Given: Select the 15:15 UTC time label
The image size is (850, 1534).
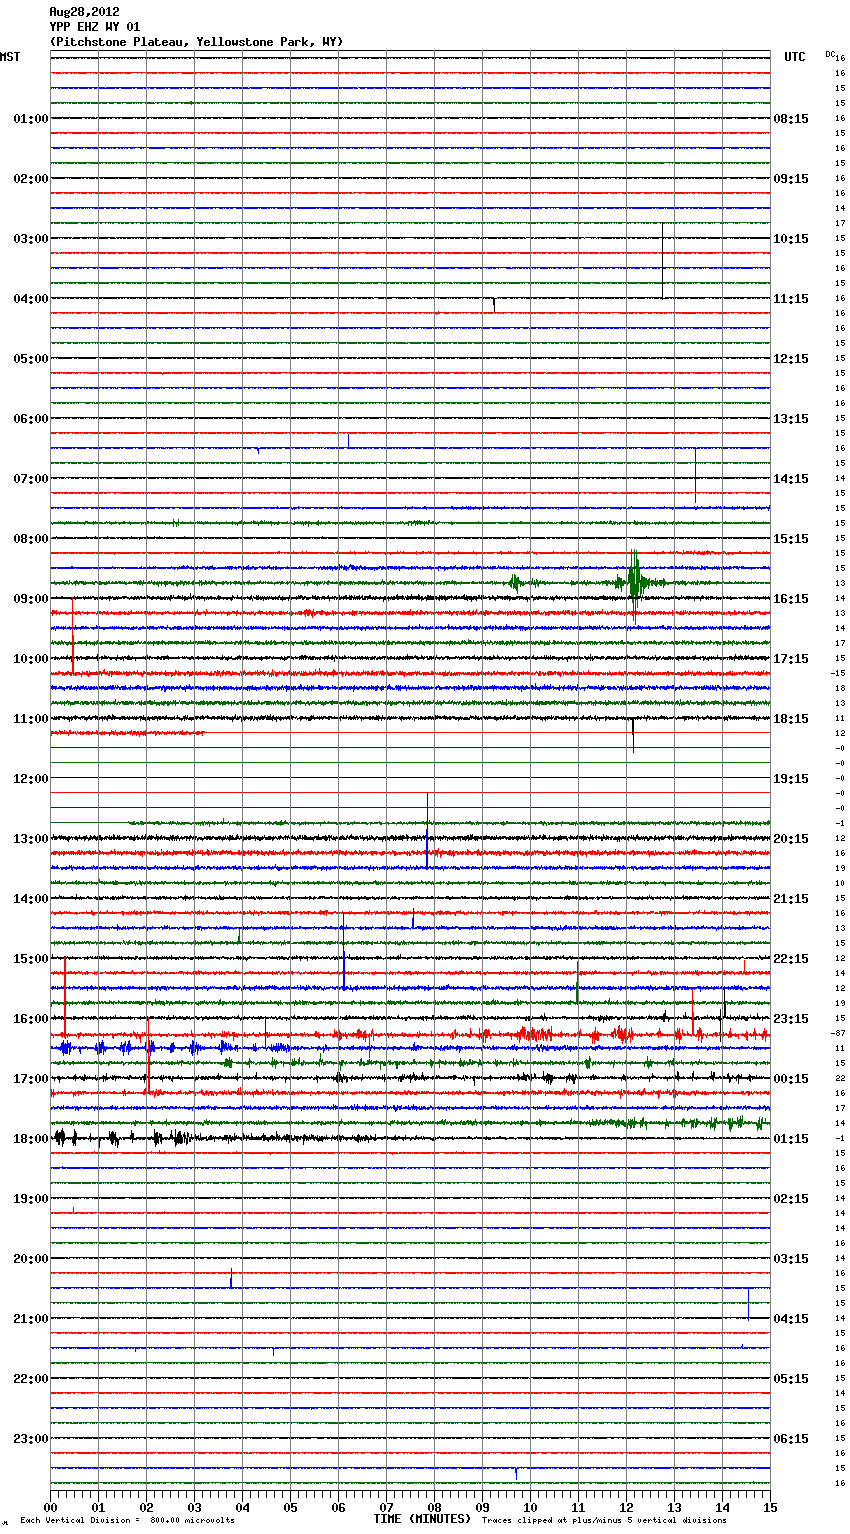Looking at the screenshot, I should tap(791, 539).
